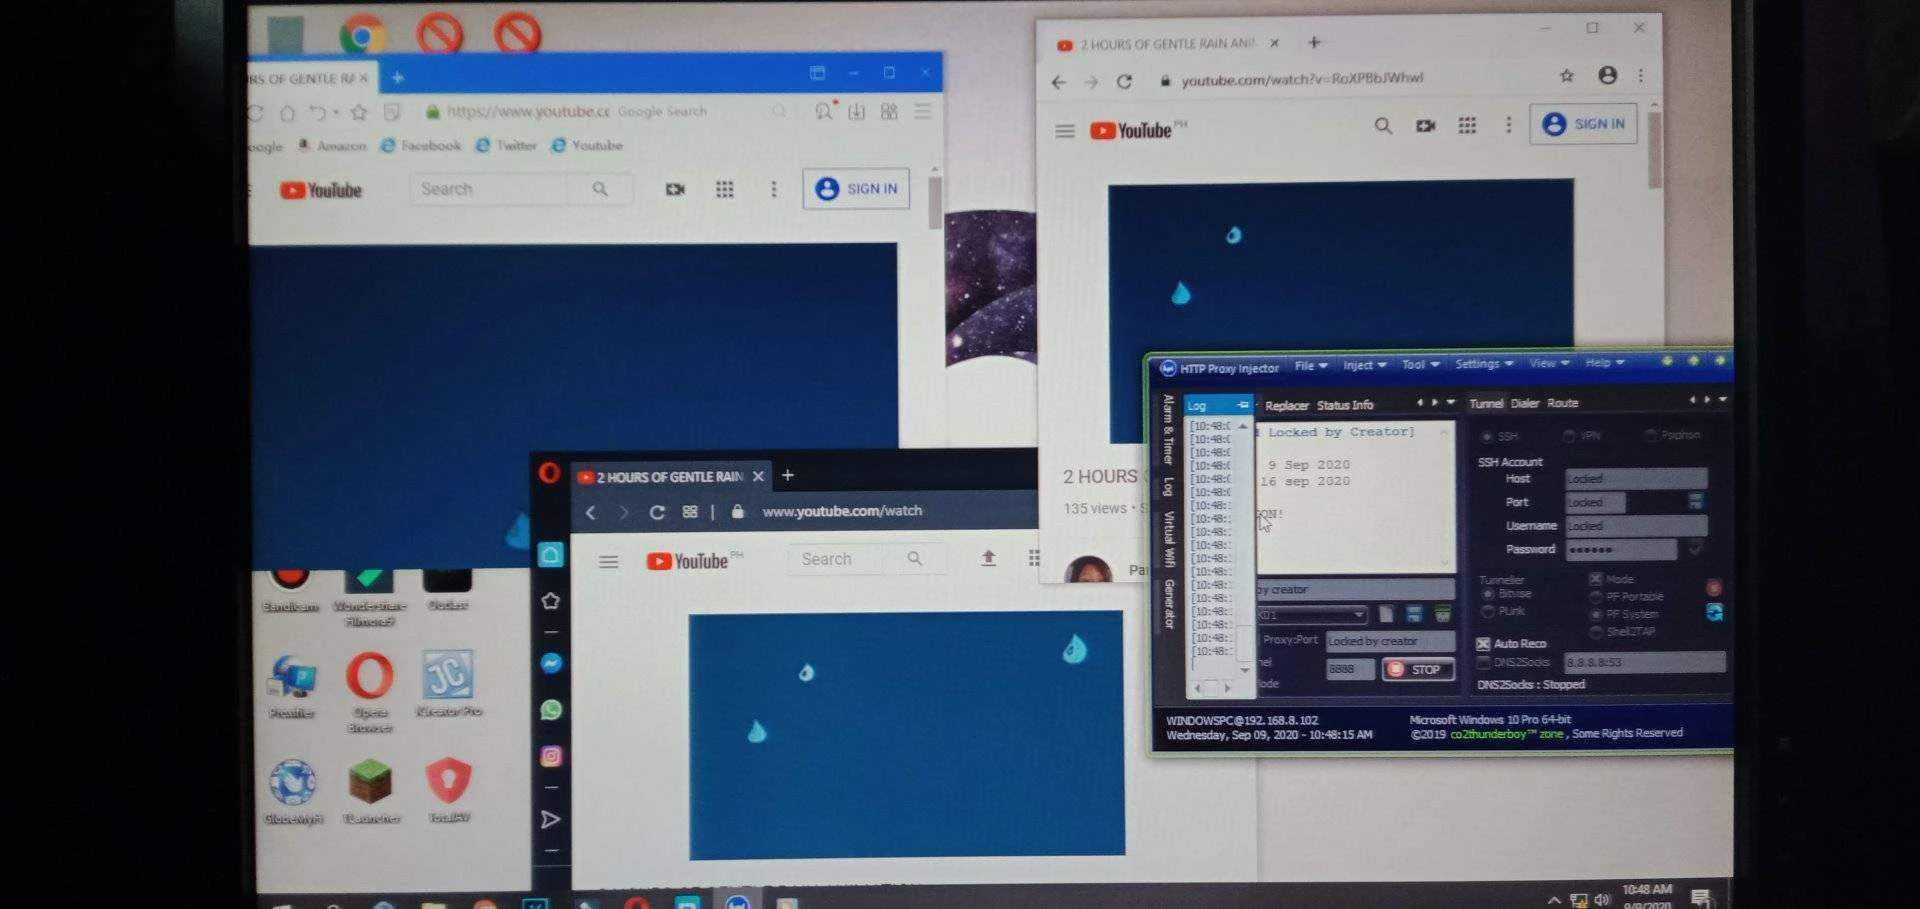Select the PF System radio option

coord(1597,615)
